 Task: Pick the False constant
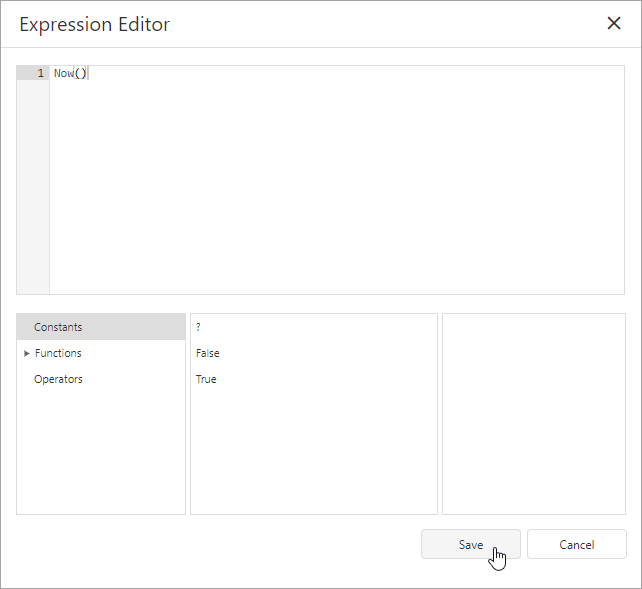[208, 353]
